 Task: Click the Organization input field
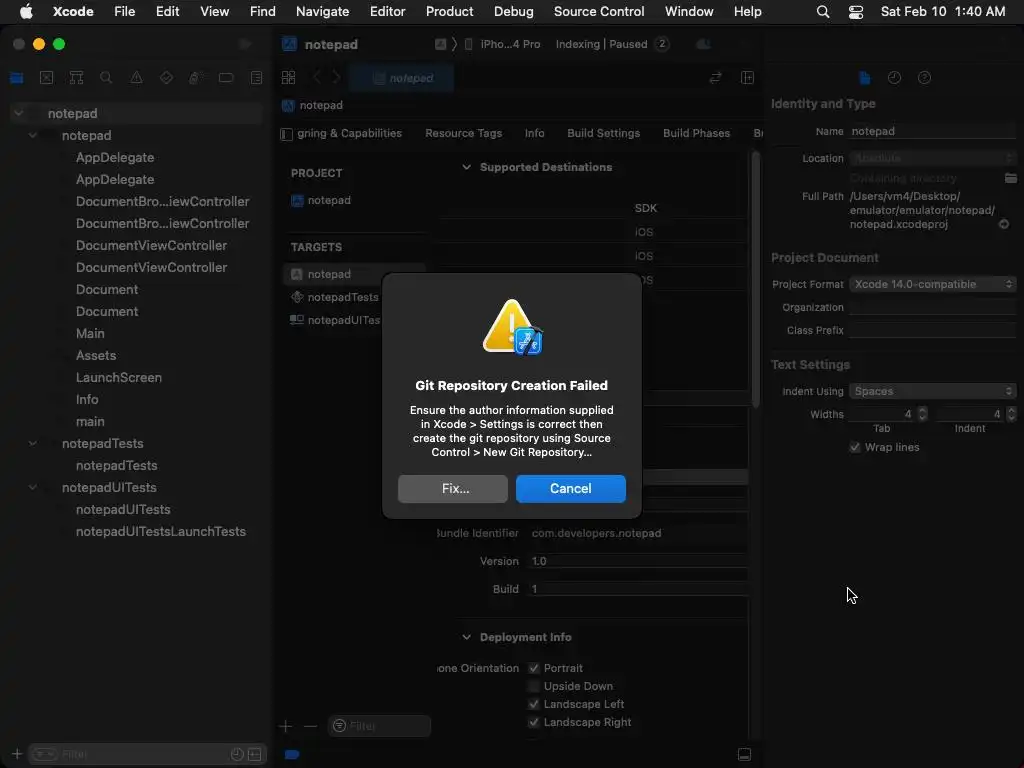(x=932, y=308)
